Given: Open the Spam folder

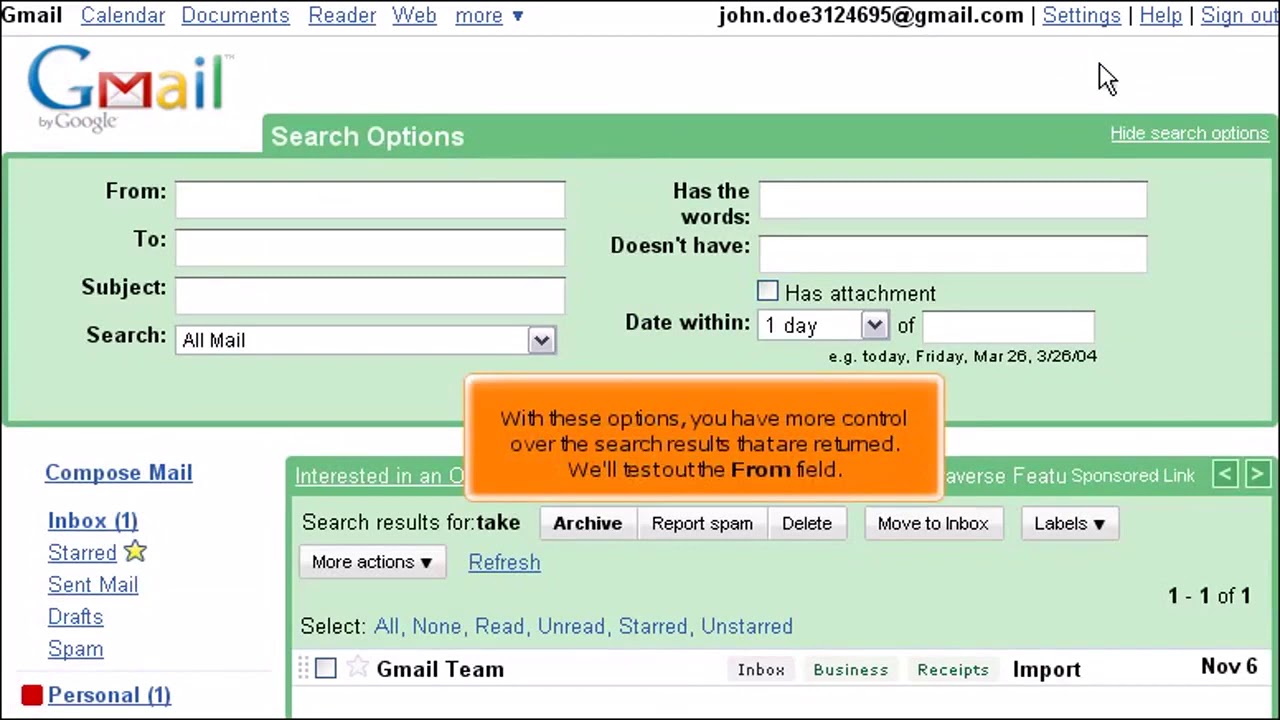Looking at the screenshot, I should point(75,648).
